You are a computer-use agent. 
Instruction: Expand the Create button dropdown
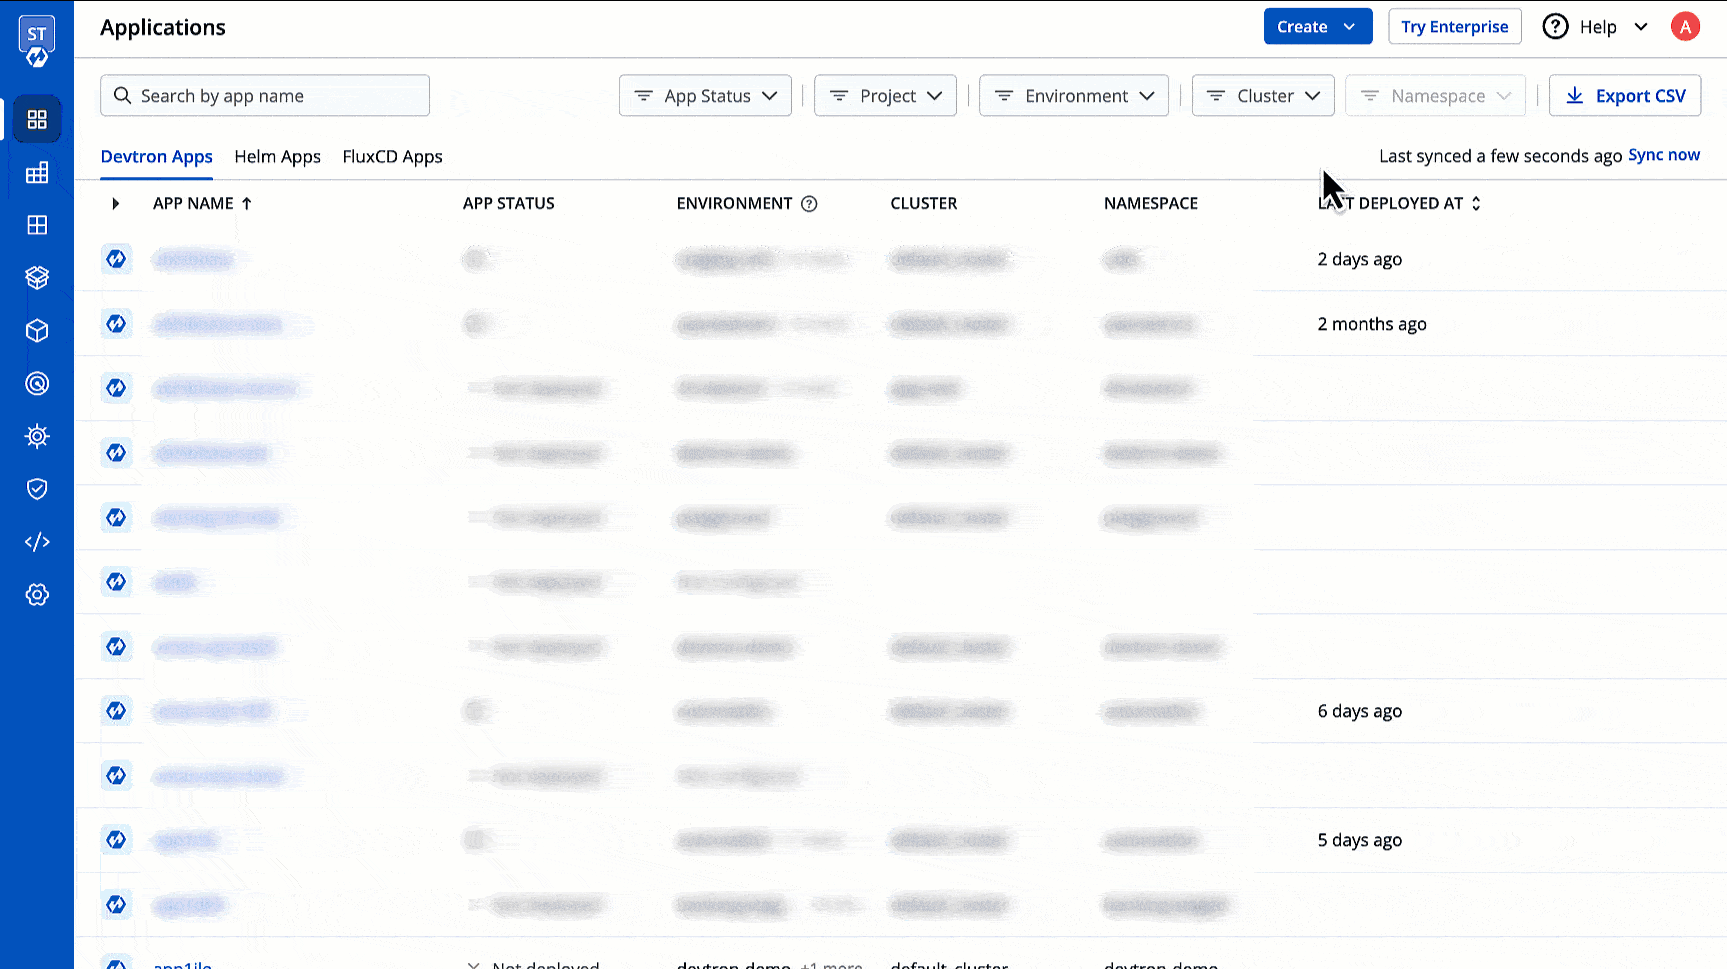click(x=1348, y=26)
